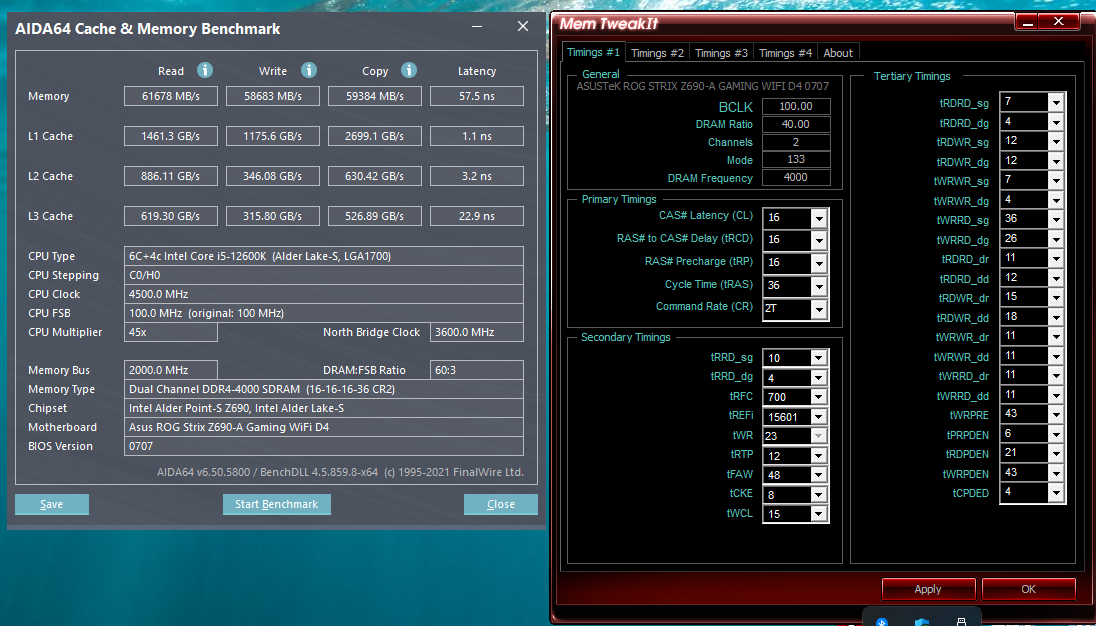Open the tRDRD_sg dropdown
Screen dimensions: 1096x626
1055,102
